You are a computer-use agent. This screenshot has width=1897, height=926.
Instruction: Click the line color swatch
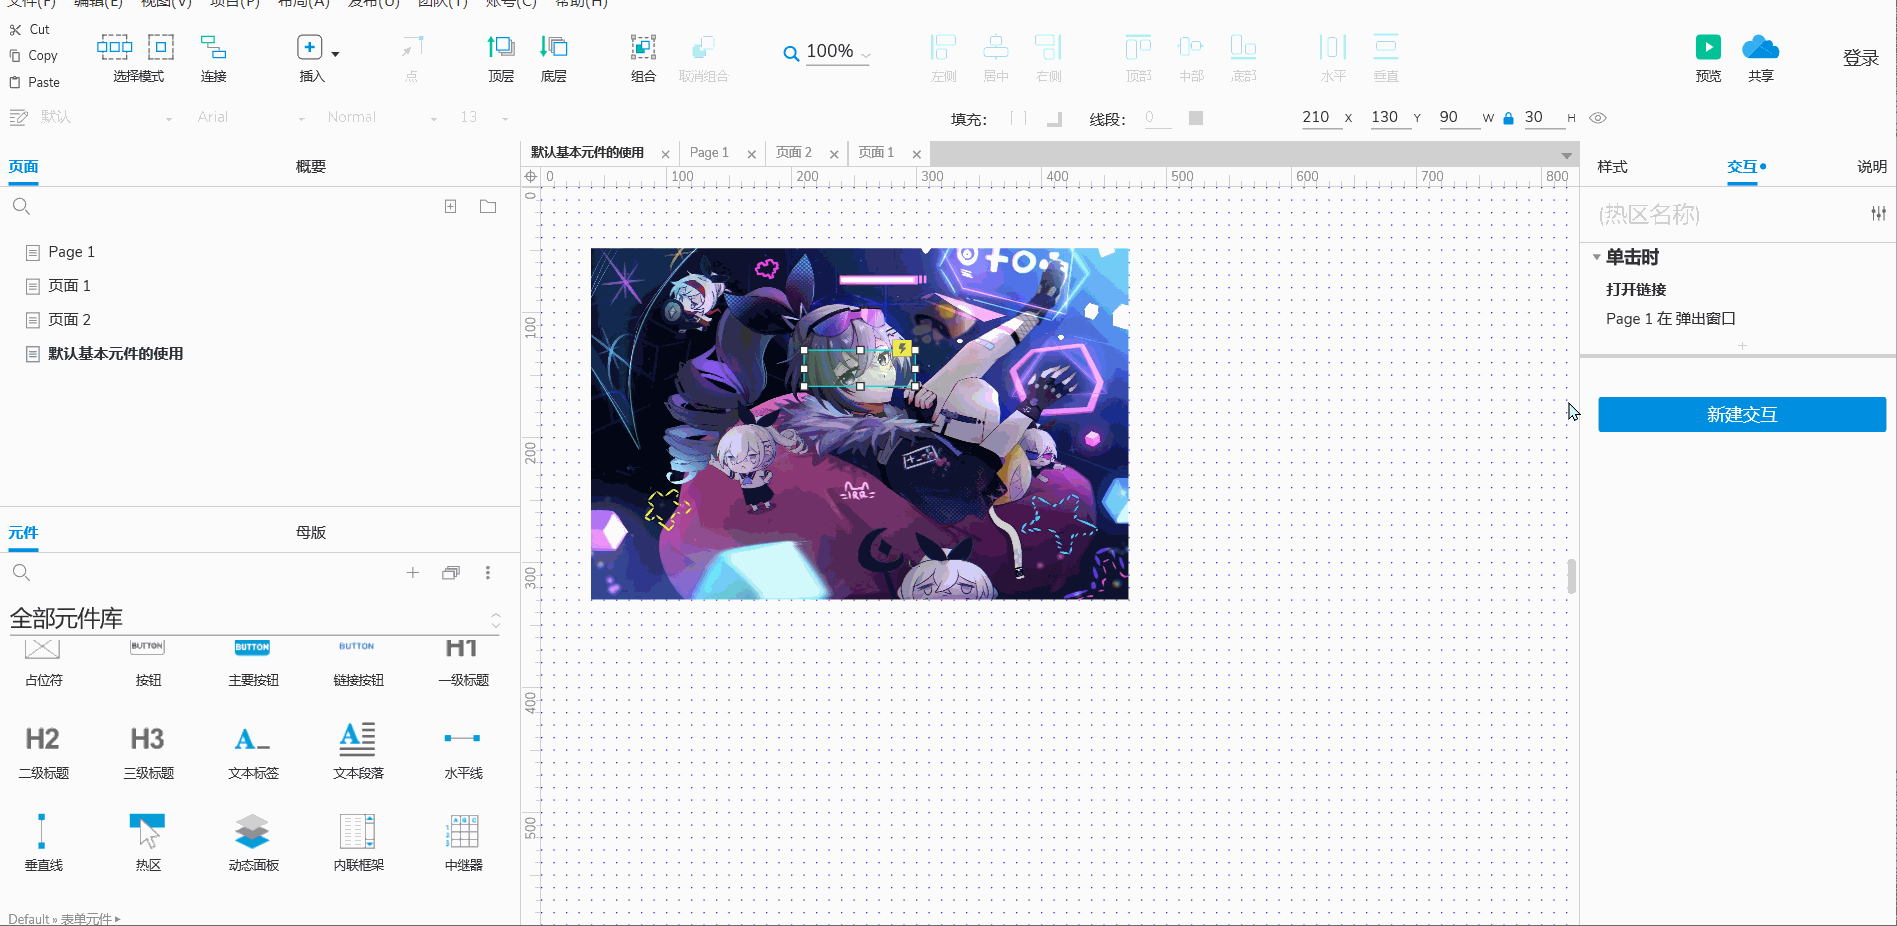(x=1196, y=118)
